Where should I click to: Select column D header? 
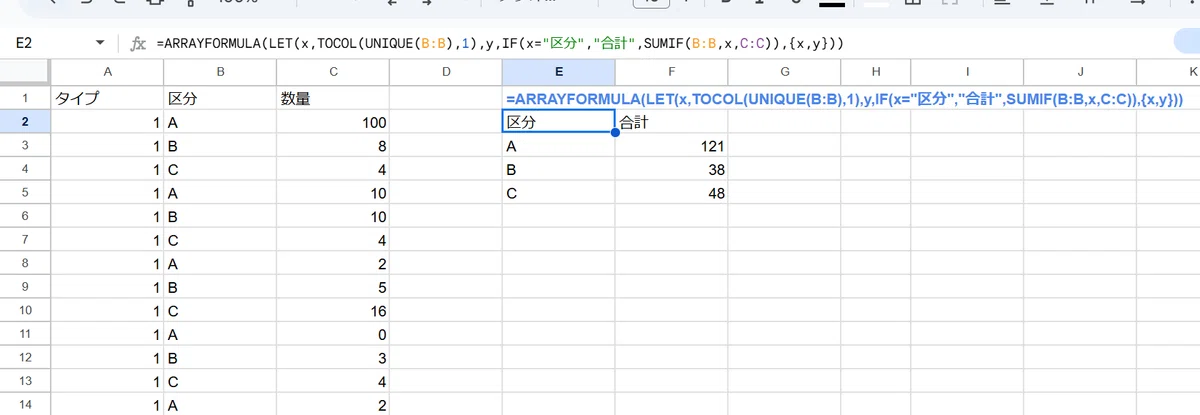pyautogui.click(x=446, y=72)
